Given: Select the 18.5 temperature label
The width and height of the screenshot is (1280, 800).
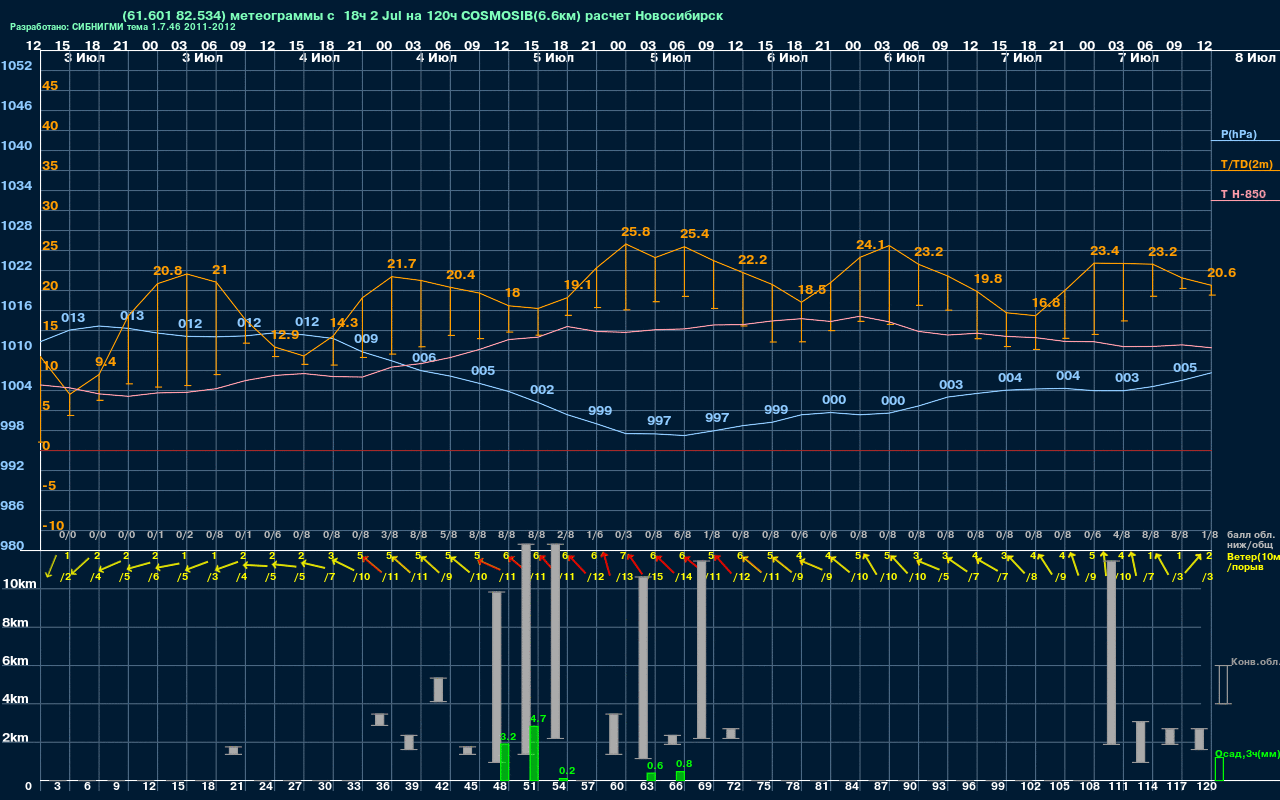Looking at the screenshot, I should 812,290.
